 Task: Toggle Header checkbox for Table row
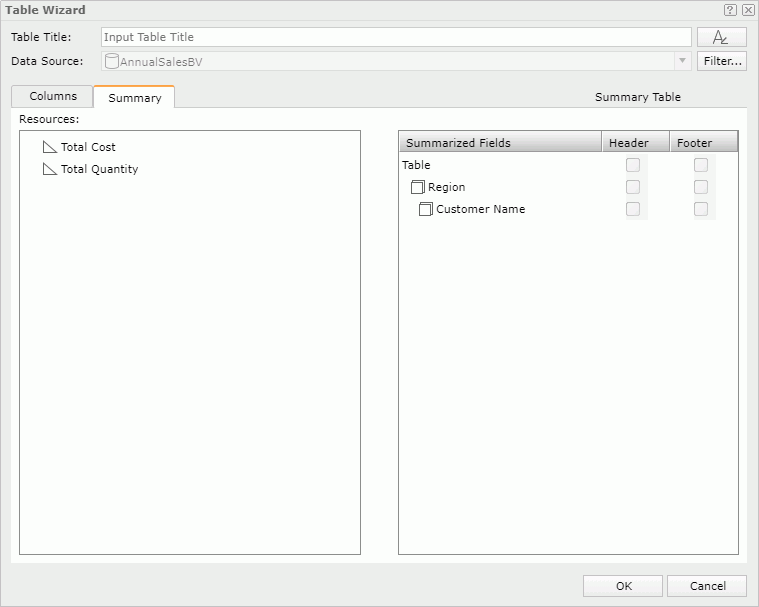(632, 165)
